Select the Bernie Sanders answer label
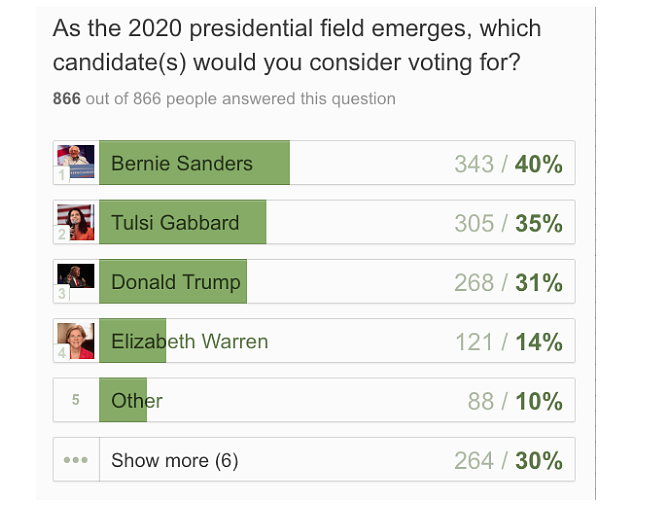The width and height of the screenshot is (652, 517). click(x=182, y=163)
